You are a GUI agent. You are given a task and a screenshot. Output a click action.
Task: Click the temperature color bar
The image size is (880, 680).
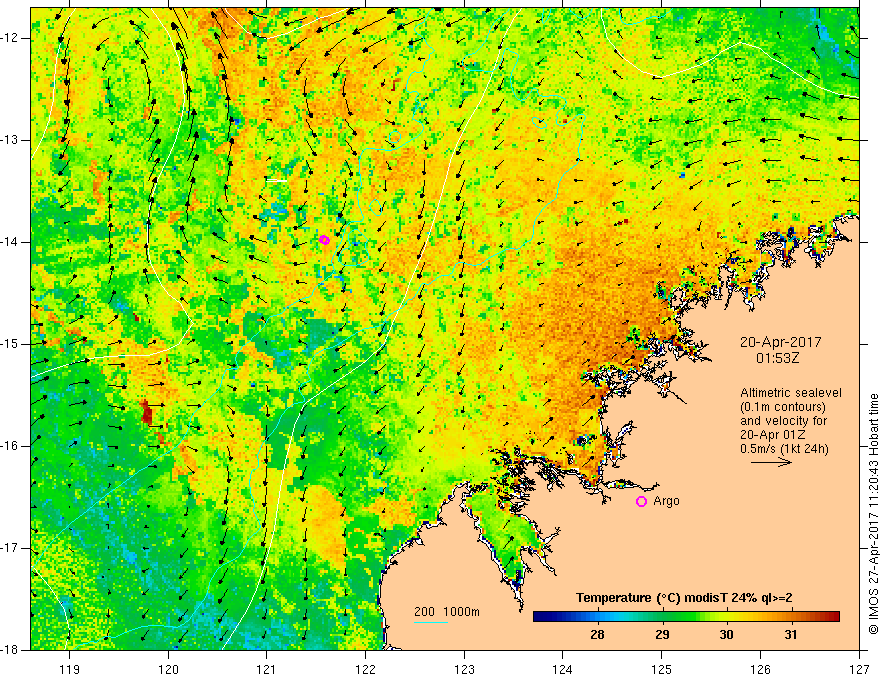point(686,617)
